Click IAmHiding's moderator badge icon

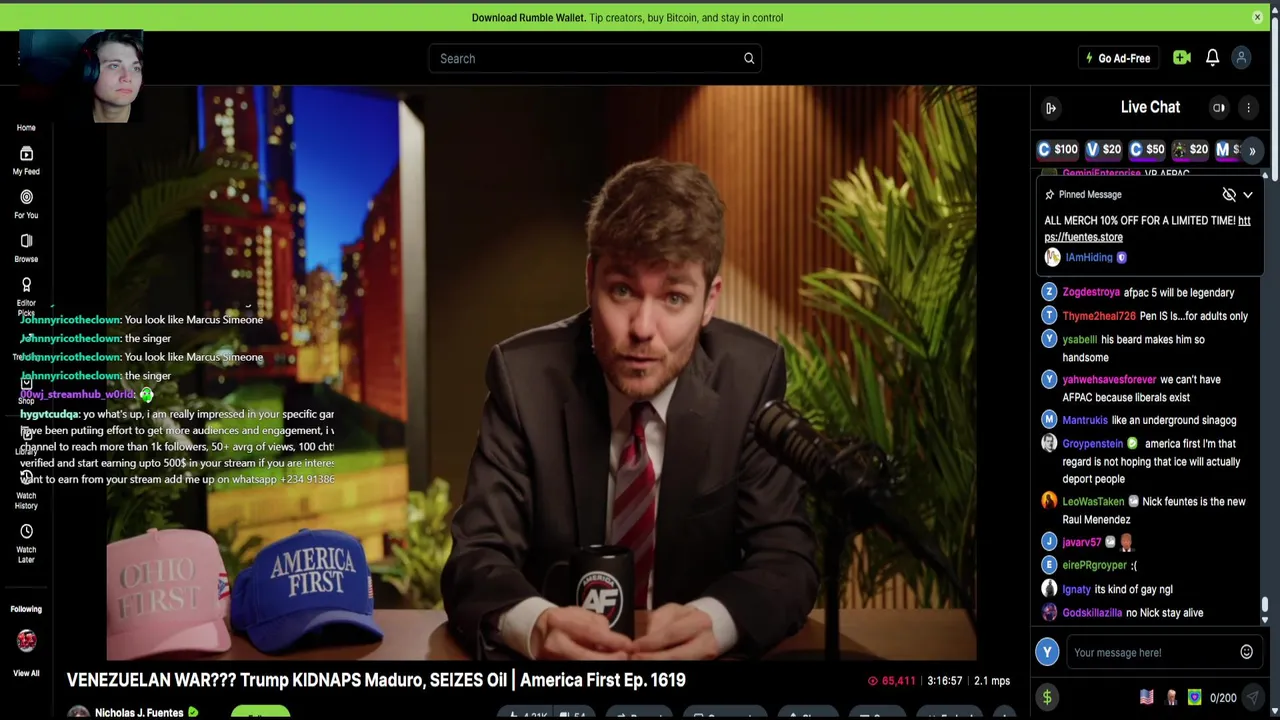(1121, 258)
